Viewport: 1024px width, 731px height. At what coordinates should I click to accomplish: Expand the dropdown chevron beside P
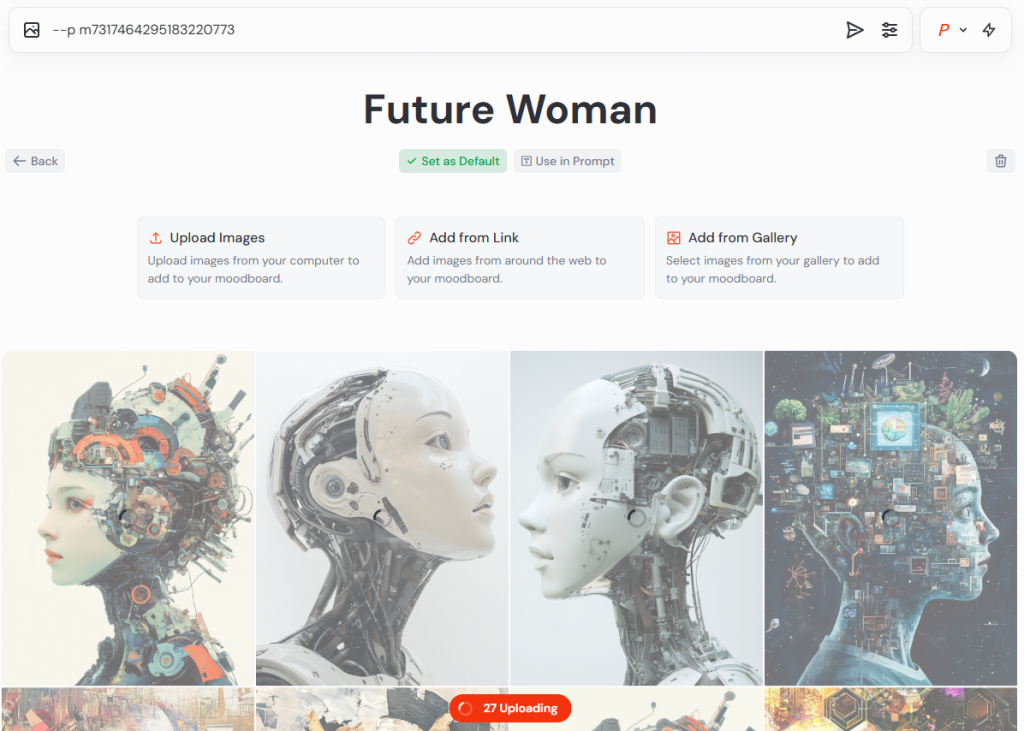tap(963, 30)
